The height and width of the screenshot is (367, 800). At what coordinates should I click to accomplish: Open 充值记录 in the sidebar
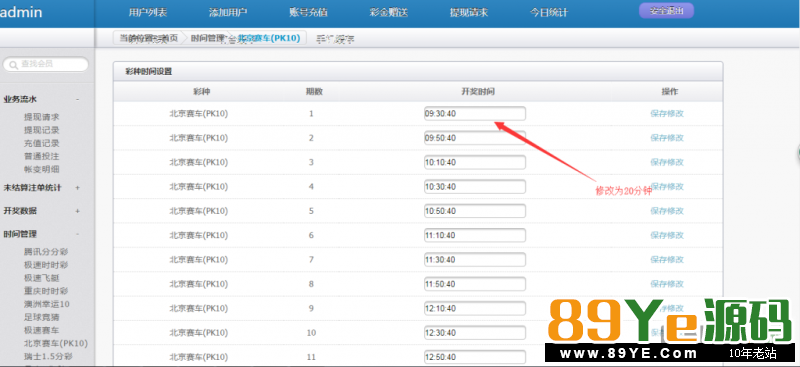pyautogui.click(x=41, y=143)
